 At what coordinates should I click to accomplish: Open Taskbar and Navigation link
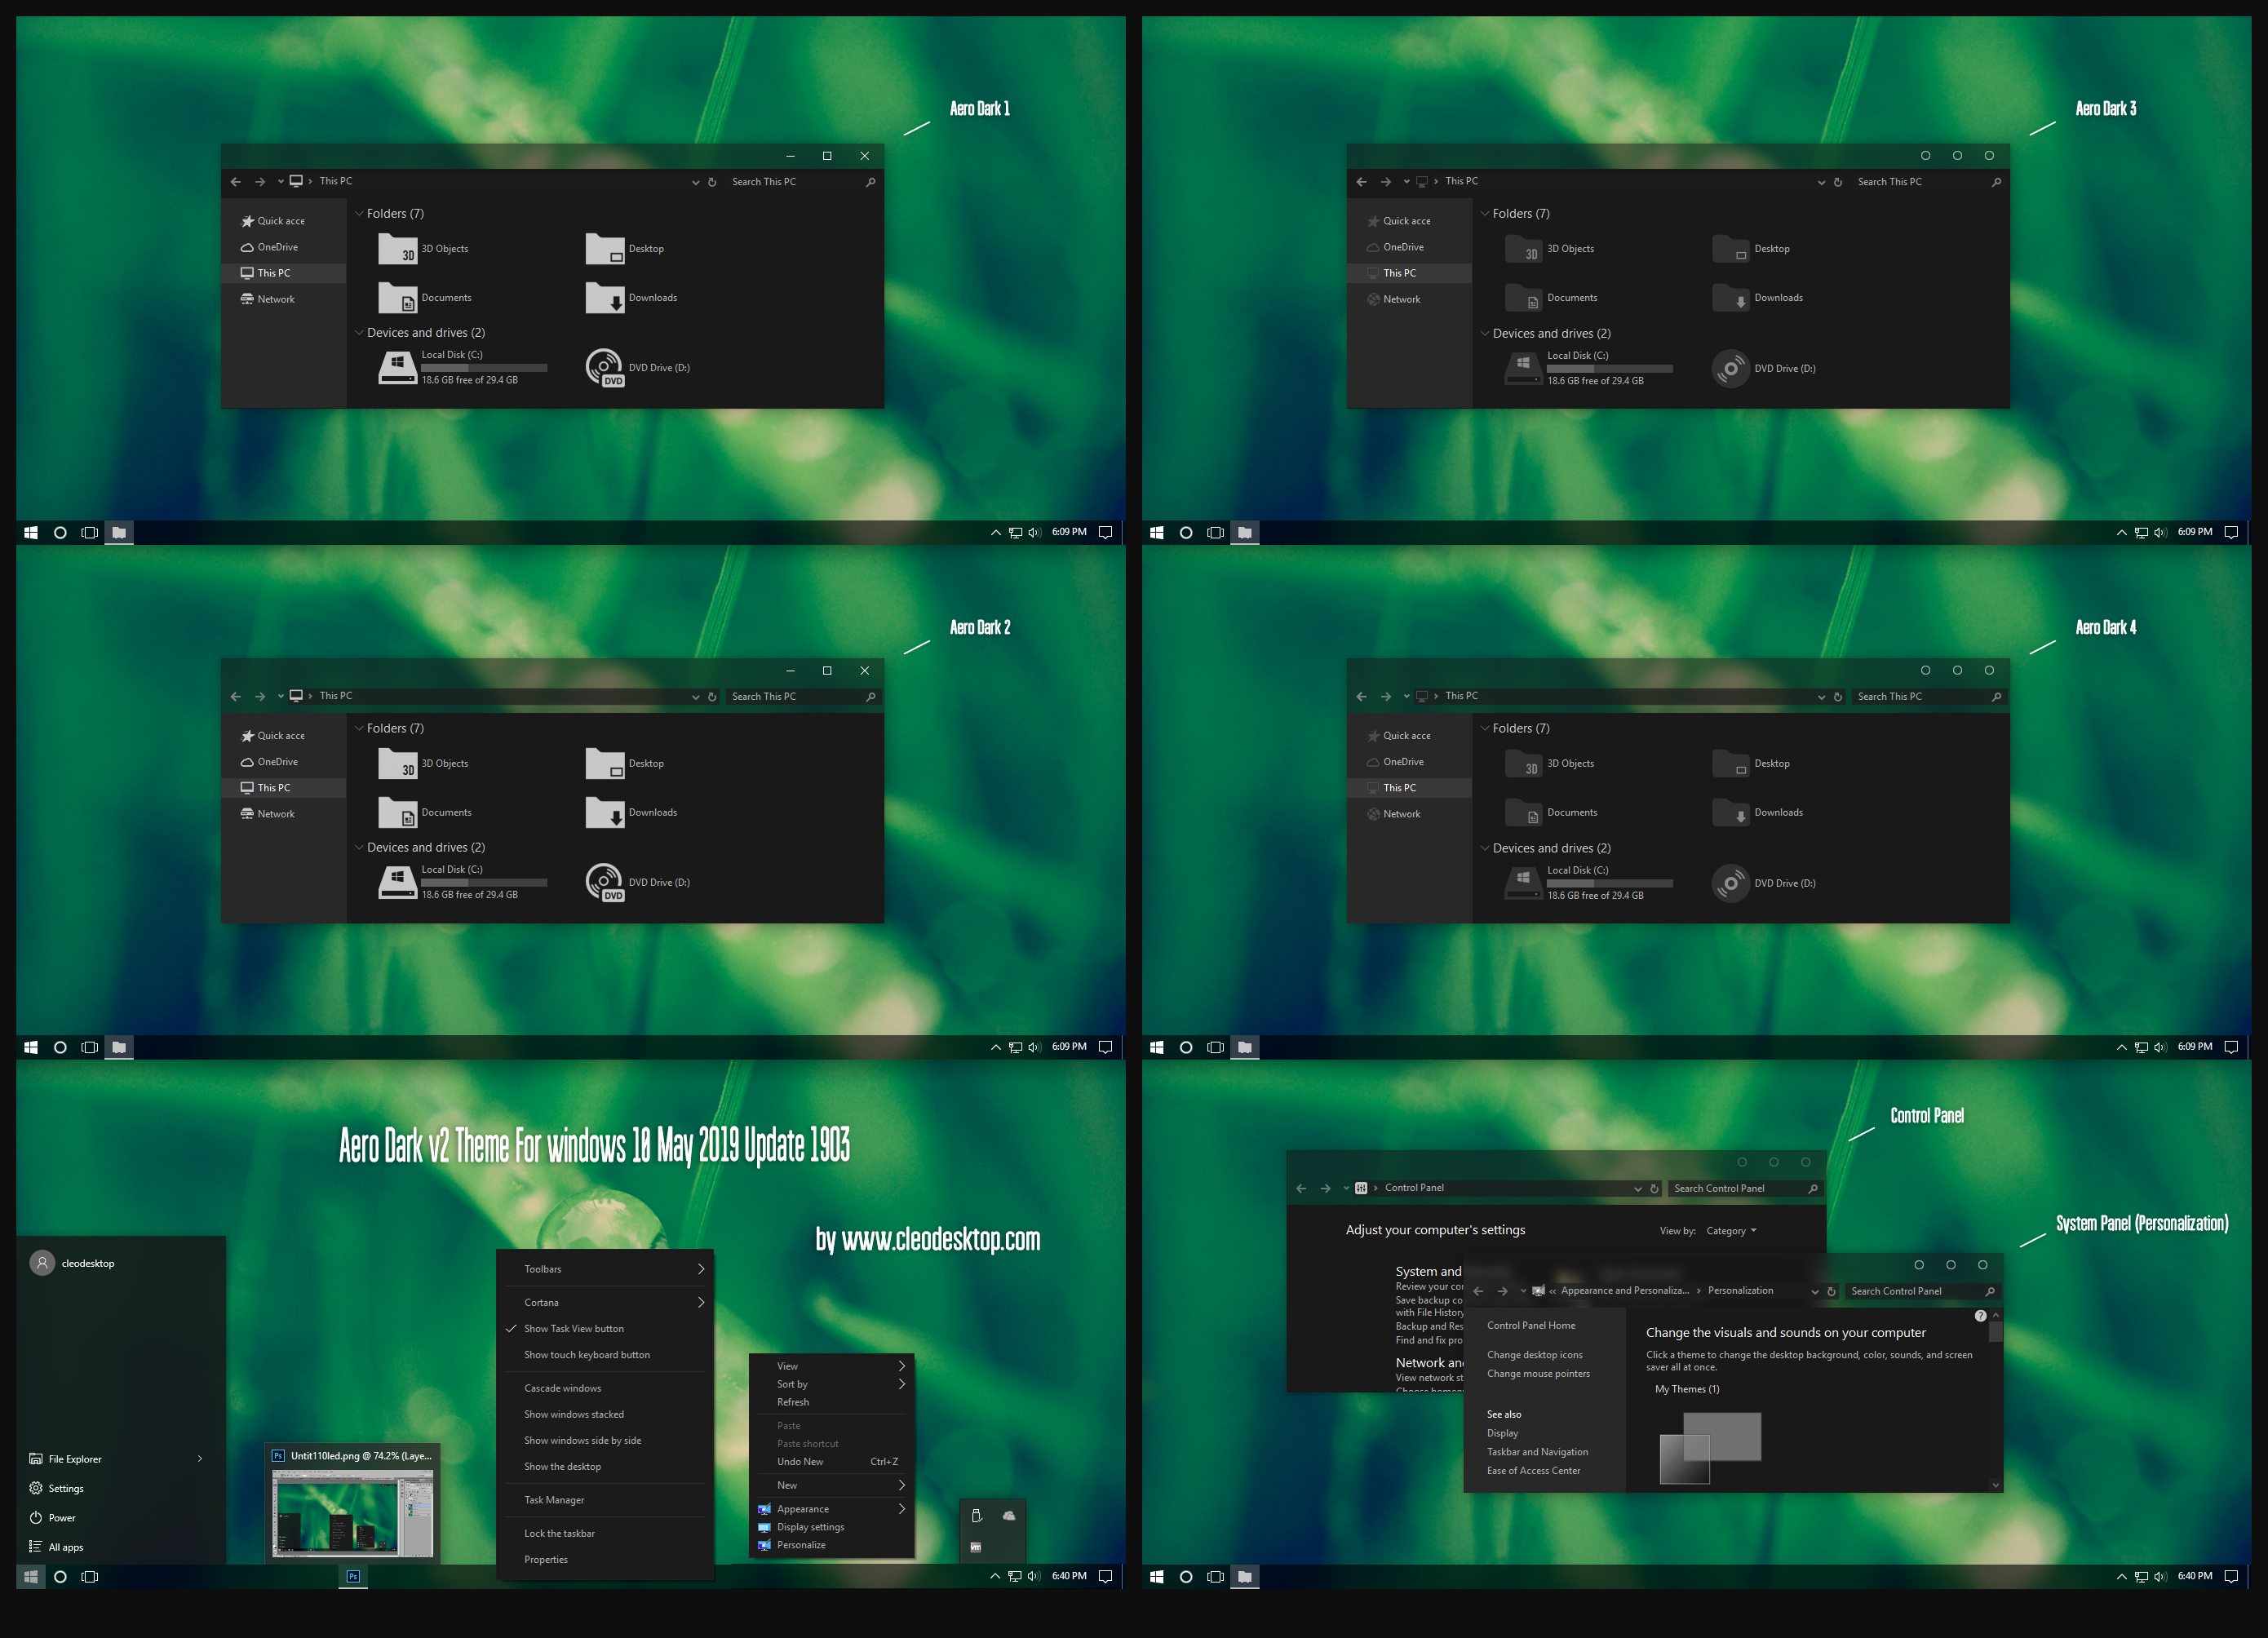(1537, 1453)
